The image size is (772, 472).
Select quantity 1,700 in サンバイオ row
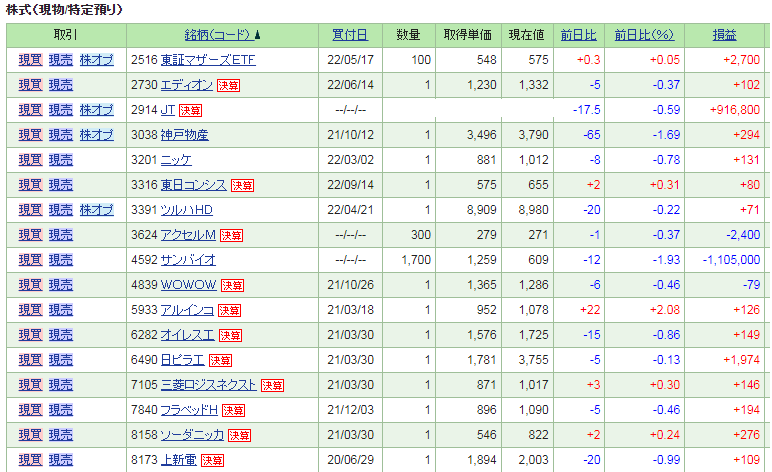[x=416, y=260]
